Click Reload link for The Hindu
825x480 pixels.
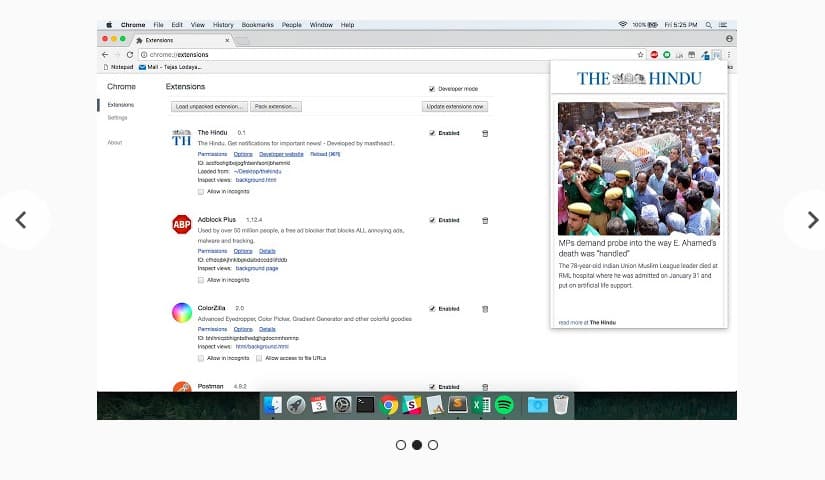tap(325, 154)
